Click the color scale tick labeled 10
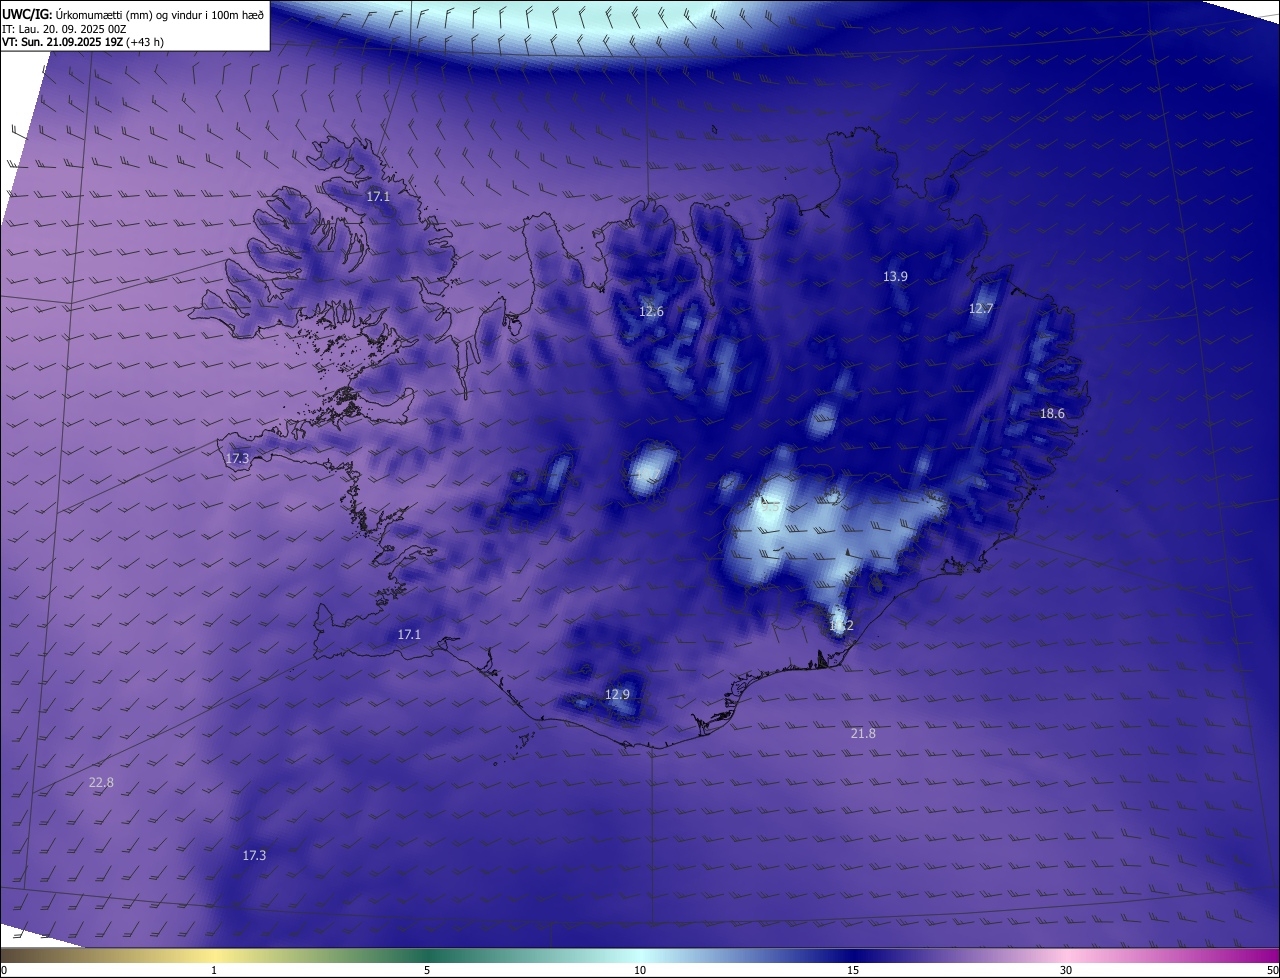Image resolution: width=1280 pixels, height=978 pixels. (640, 970)
